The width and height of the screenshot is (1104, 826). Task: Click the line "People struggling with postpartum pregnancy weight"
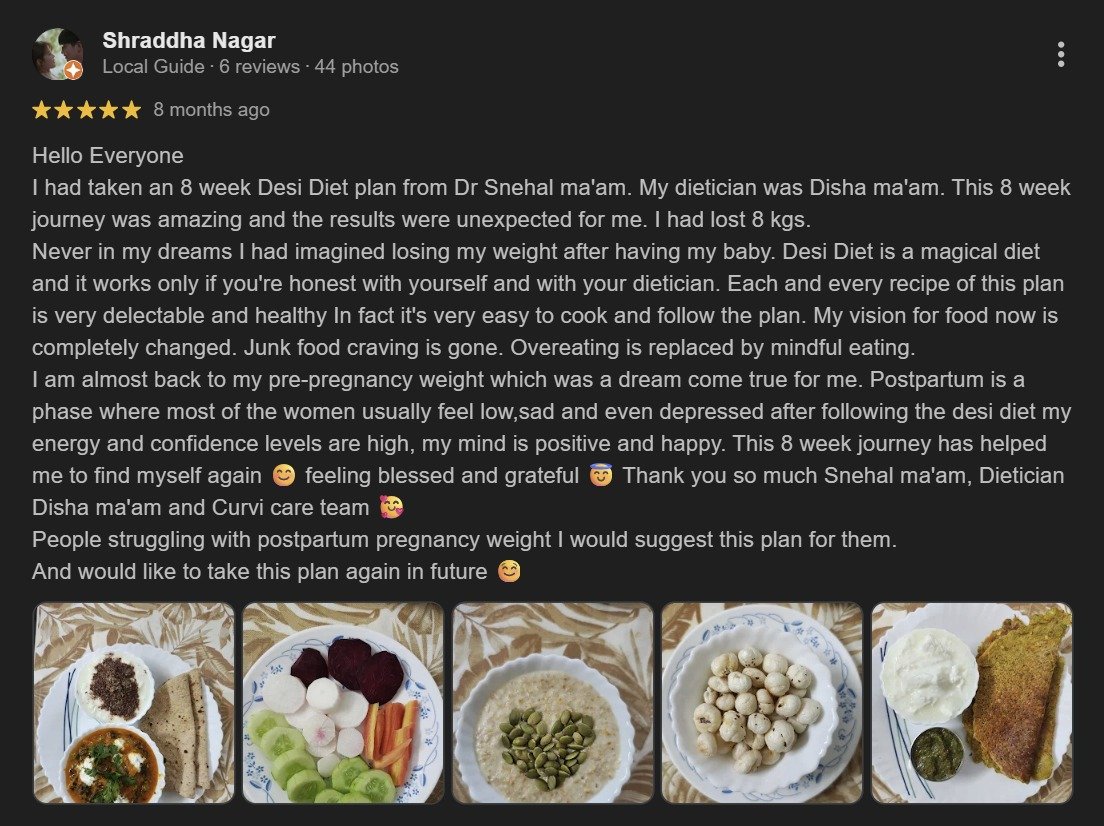tap(464, 540)
